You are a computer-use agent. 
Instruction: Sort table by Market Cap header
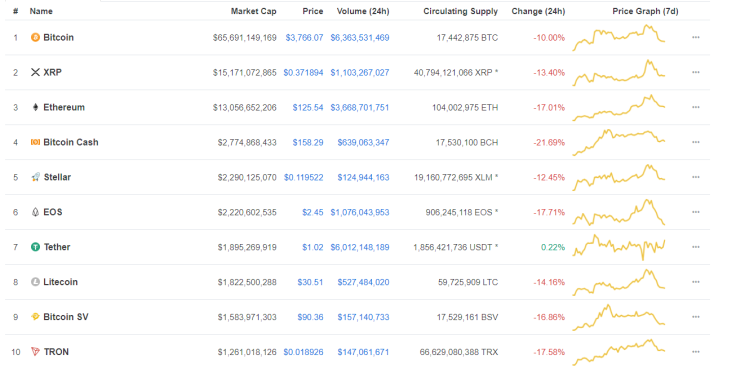(x=253, y=11)
